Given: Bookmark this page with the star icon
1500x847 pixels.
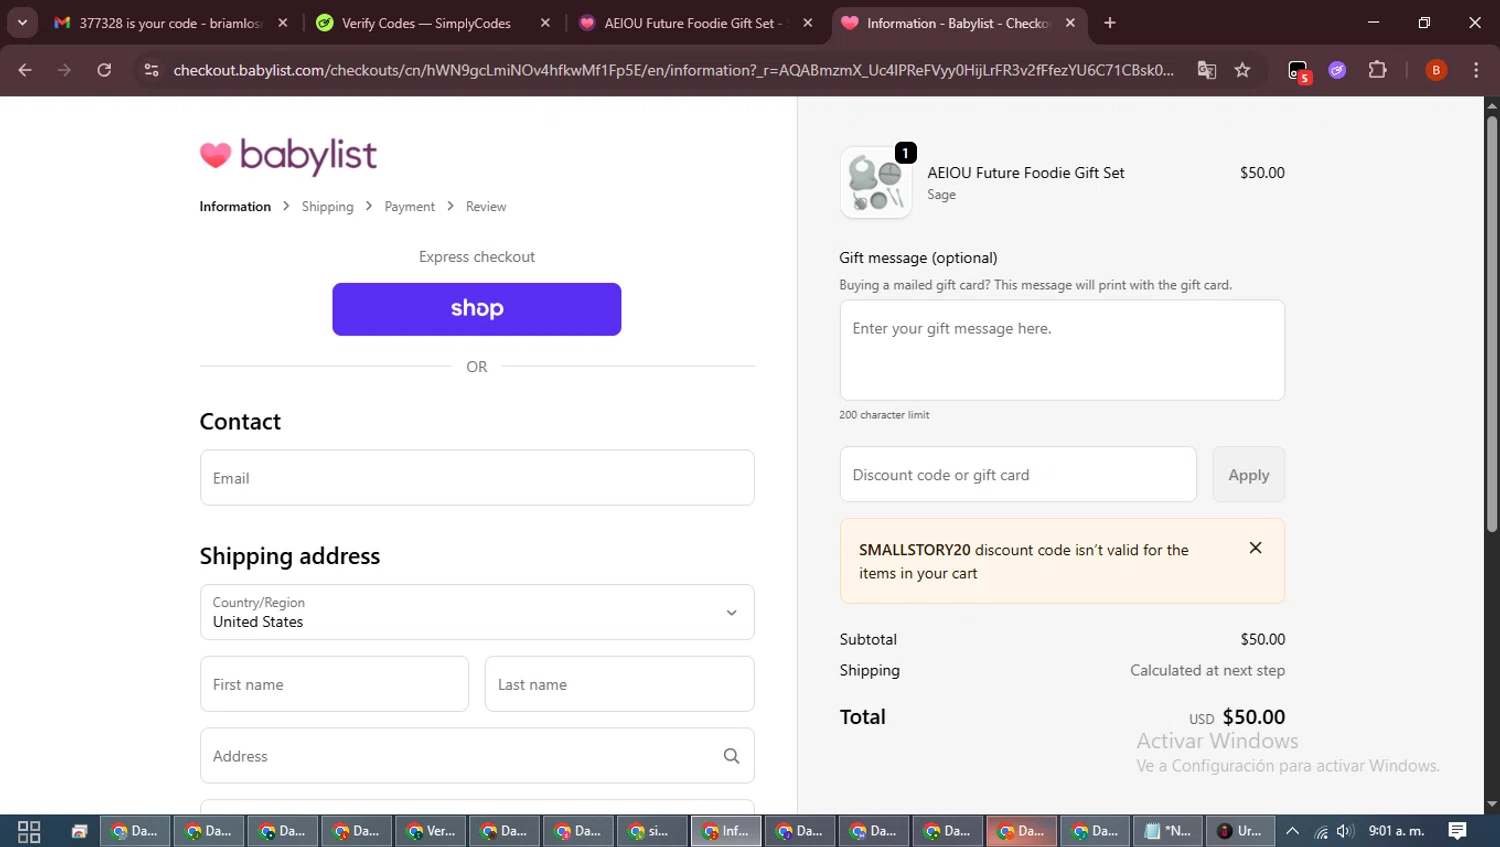Looking at the screenshot, I should 1242,70.
